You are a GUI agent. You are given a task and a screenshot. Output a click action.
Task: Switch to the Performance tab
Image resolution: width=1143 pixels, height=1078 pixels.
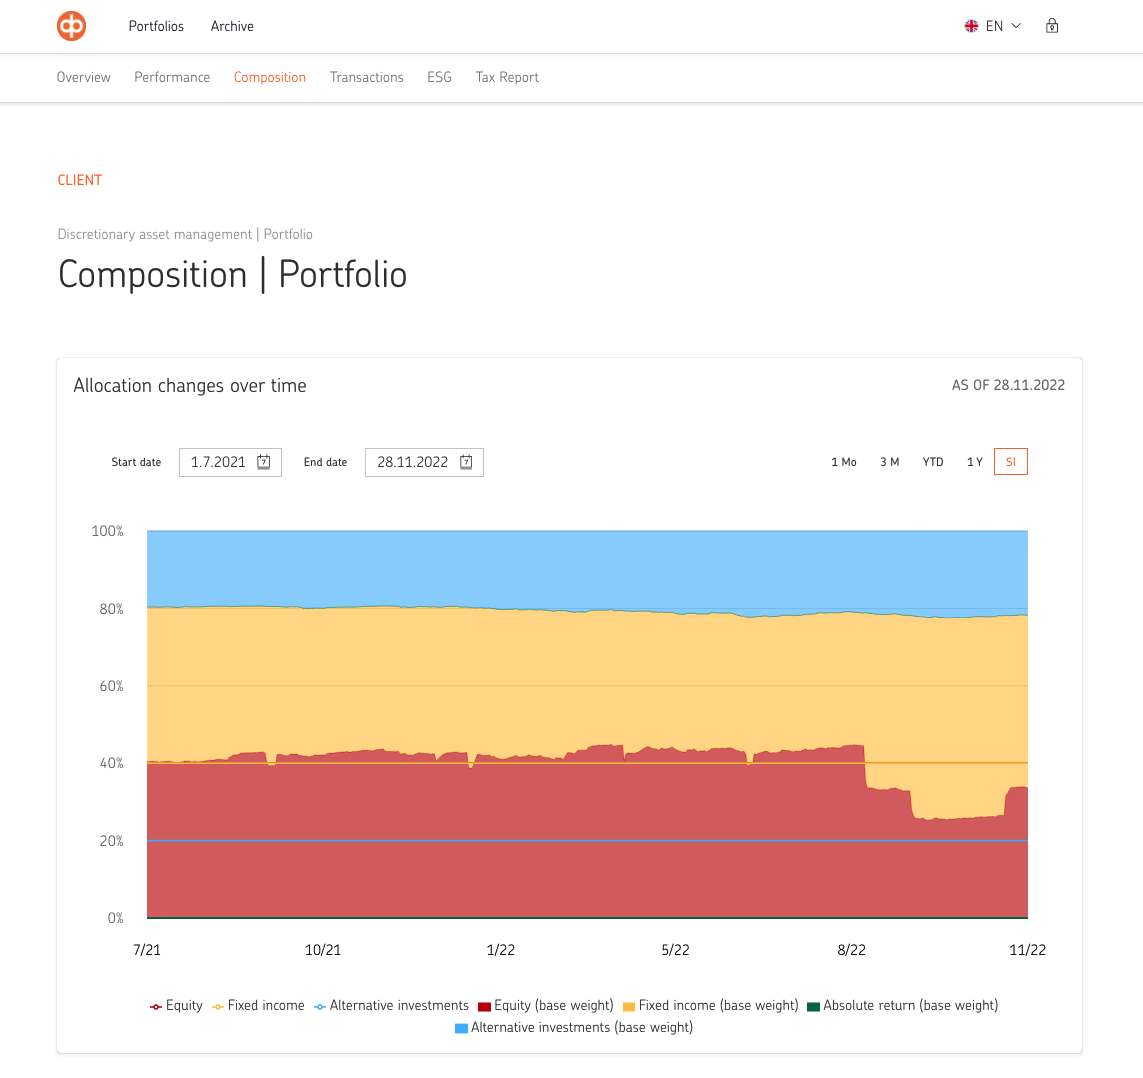[x=172, y=77]
